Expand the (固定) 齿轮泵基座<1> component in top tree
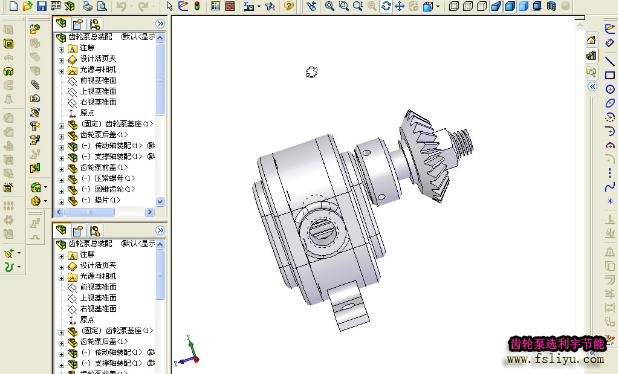 61,126
